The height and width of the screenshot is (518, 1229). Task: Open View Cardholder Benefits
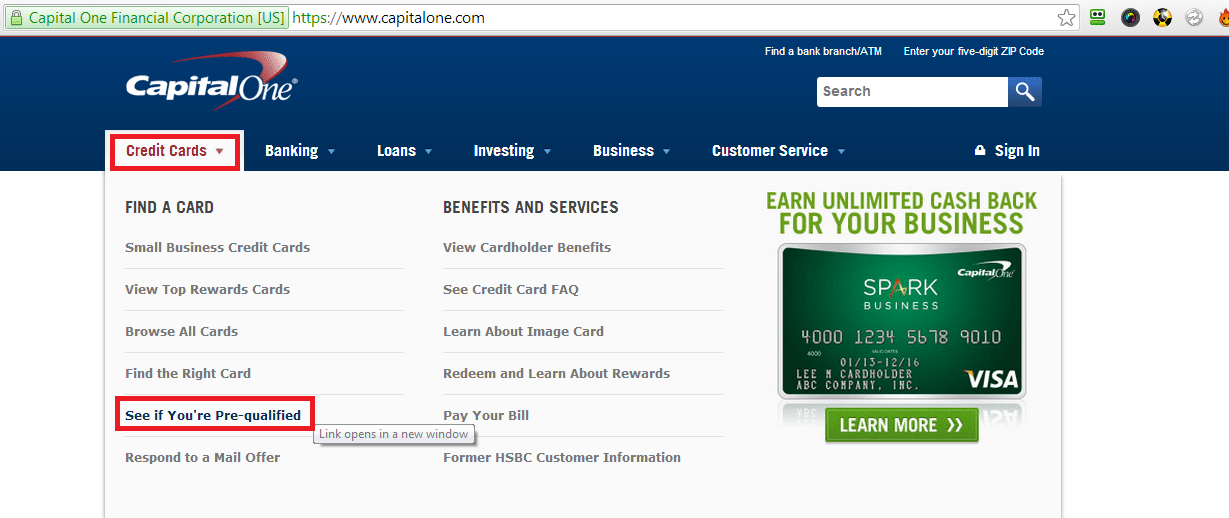[x=527, y=247]
